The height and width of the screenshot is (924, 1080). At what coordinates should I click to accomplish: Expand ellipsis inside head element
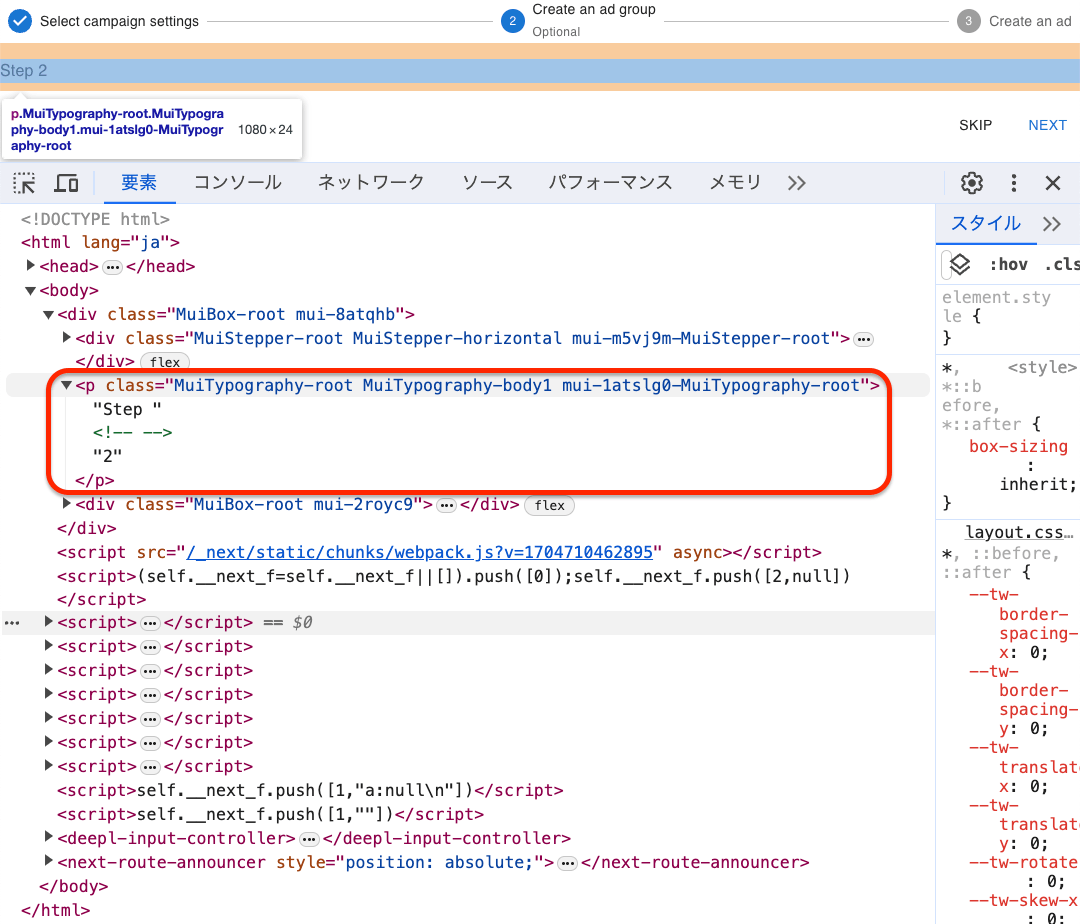click(x=112, y=267)
